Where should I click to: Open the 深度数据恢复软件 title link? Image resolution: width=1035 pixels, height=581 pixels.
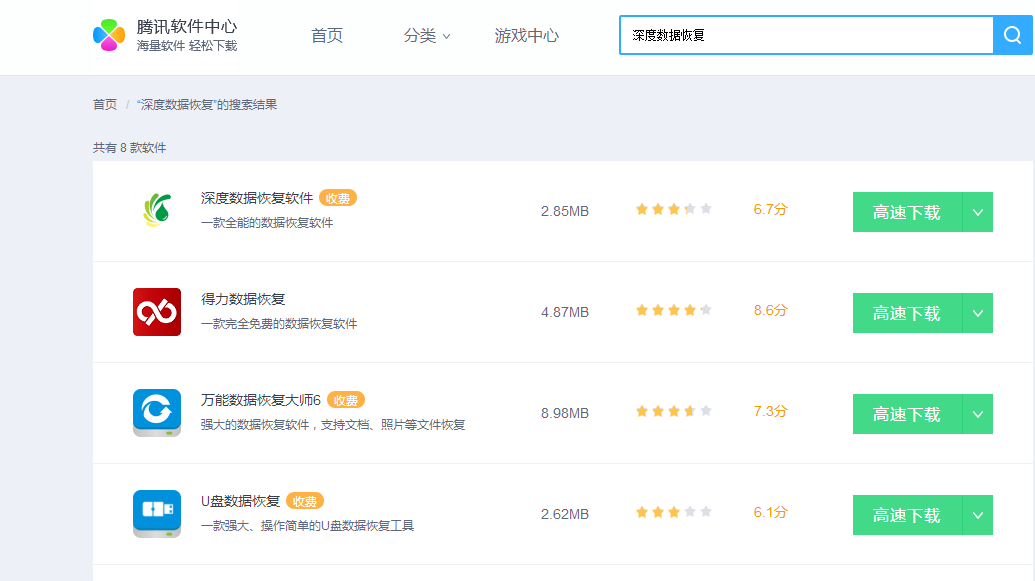(257, 198)
